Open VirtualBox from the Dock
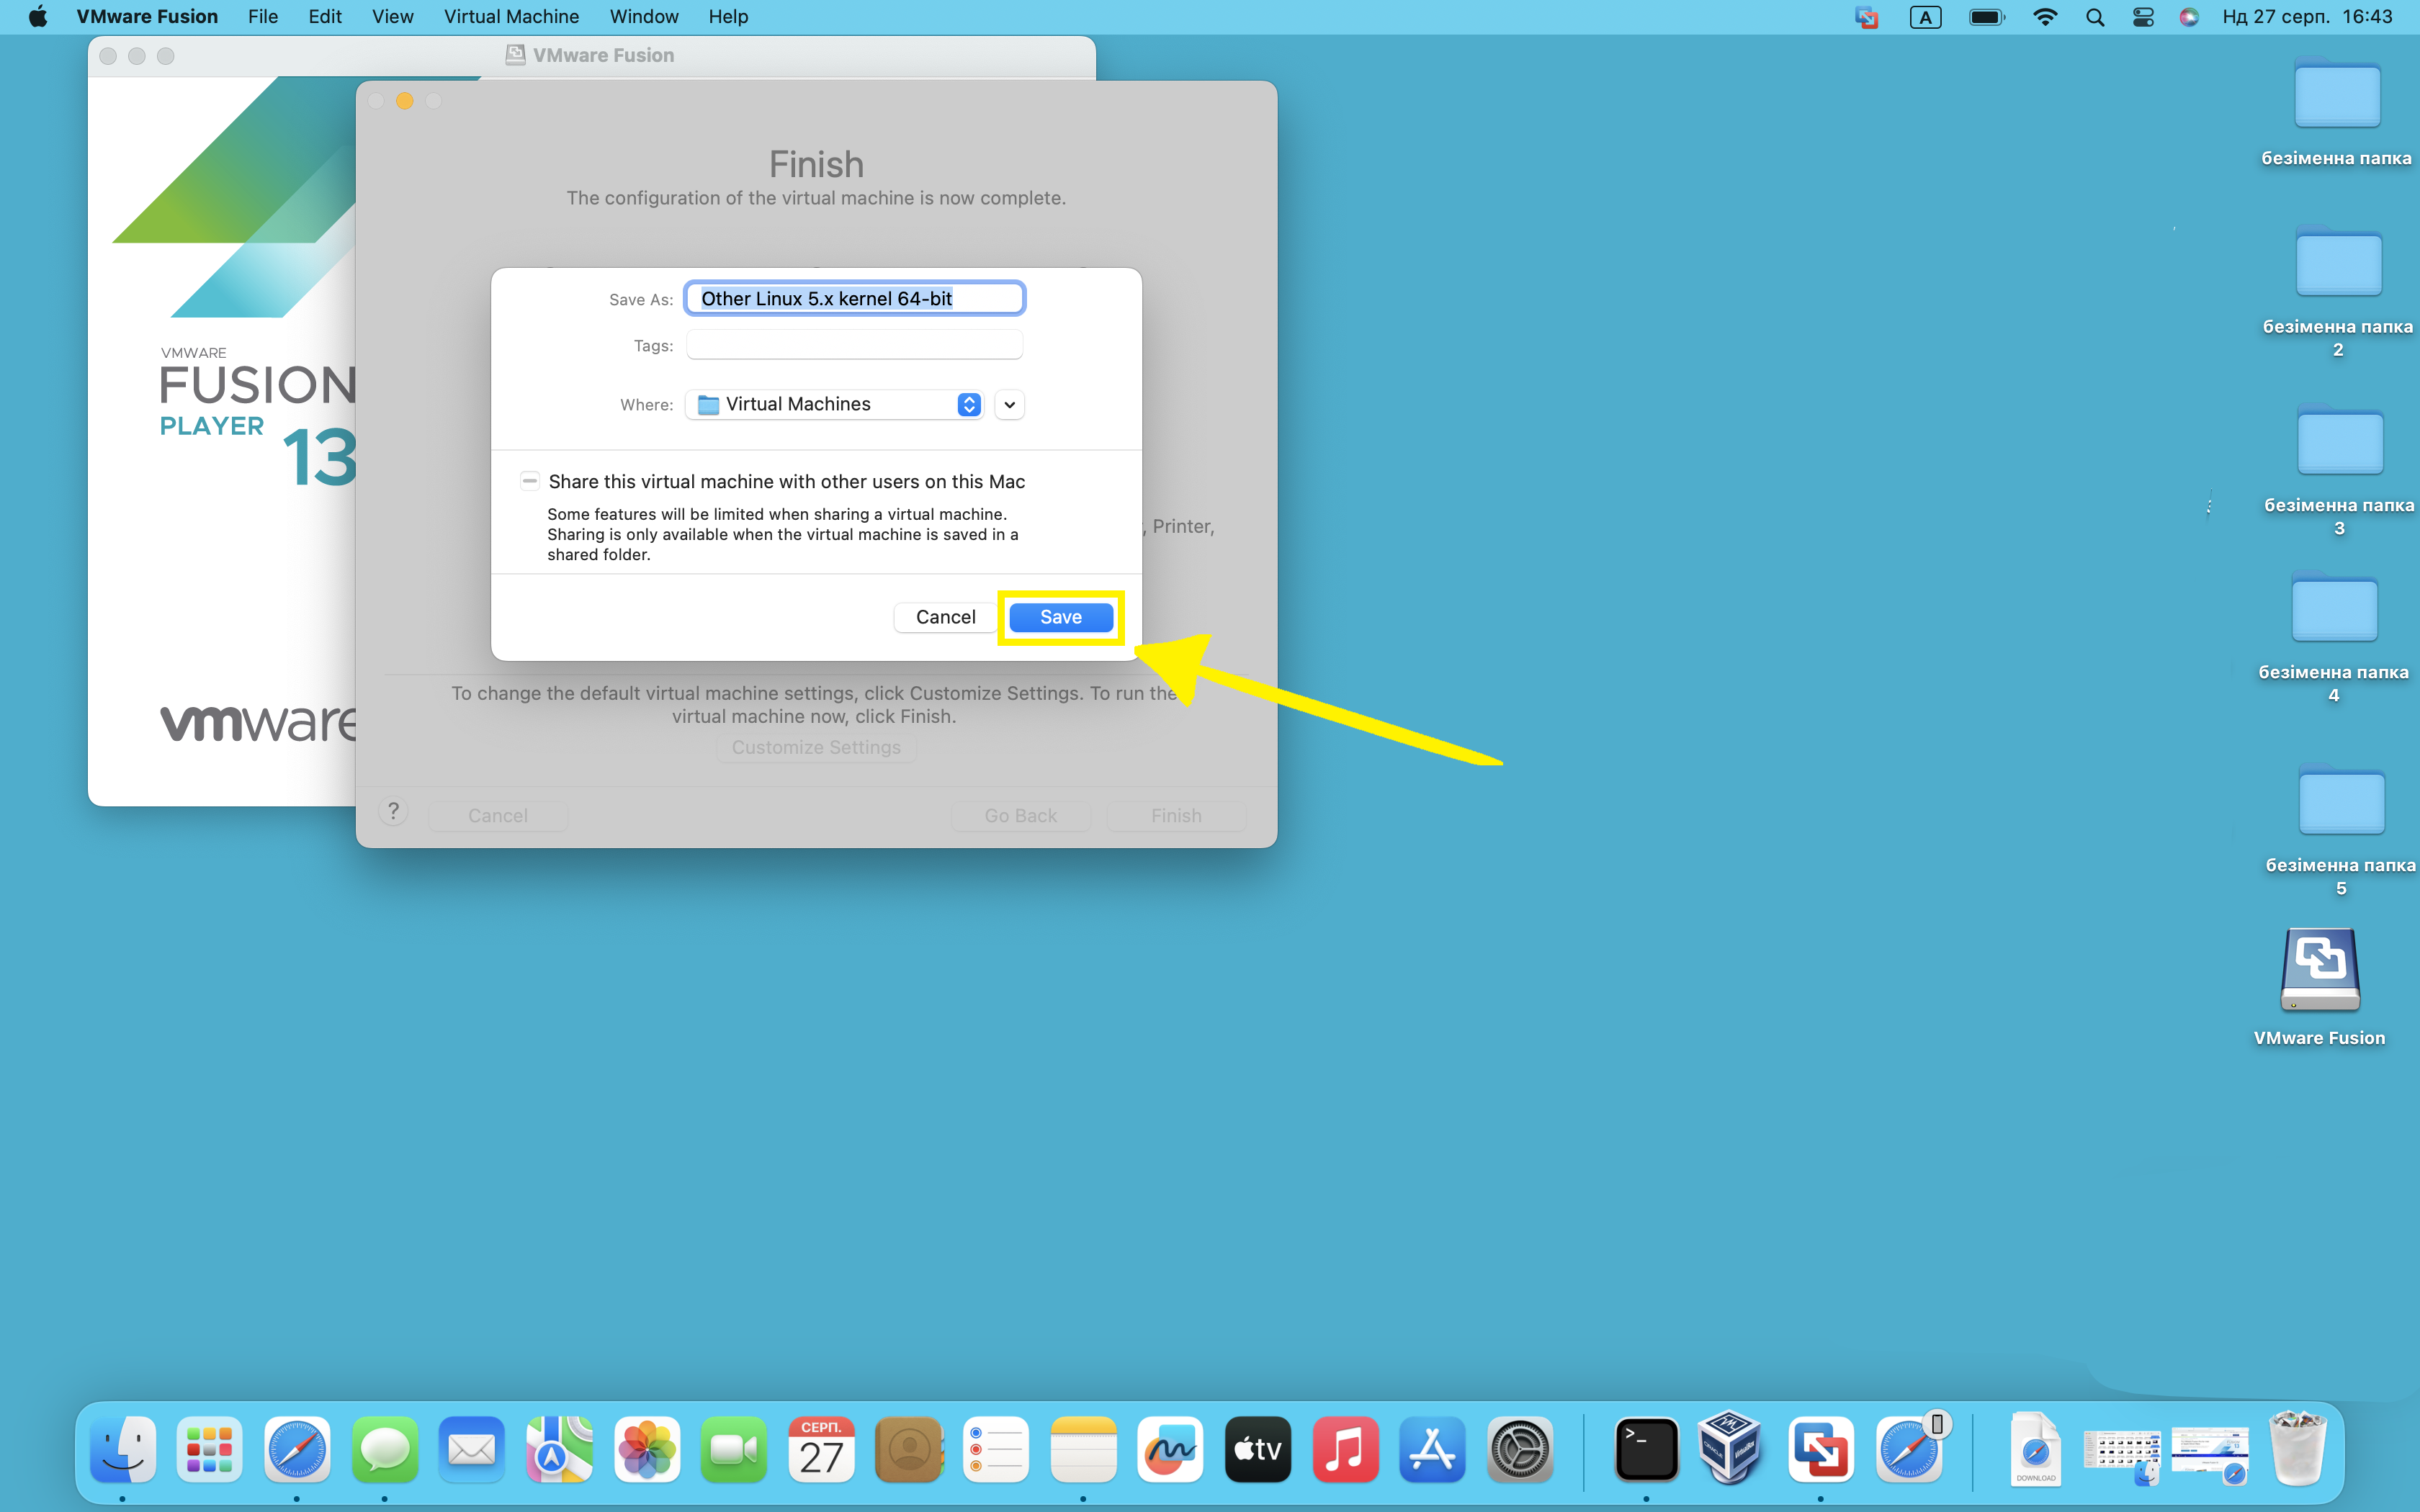Image resolution: width=2420 pixels, height=1512 pixels. pyautogui.click(x=1730, y=1447)
